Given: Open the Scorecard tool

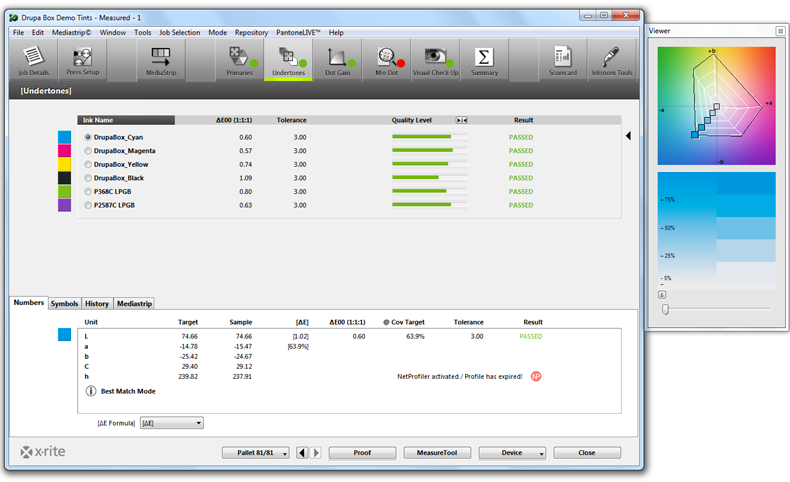Looking at the screenshot, I should tap(563, 60).
